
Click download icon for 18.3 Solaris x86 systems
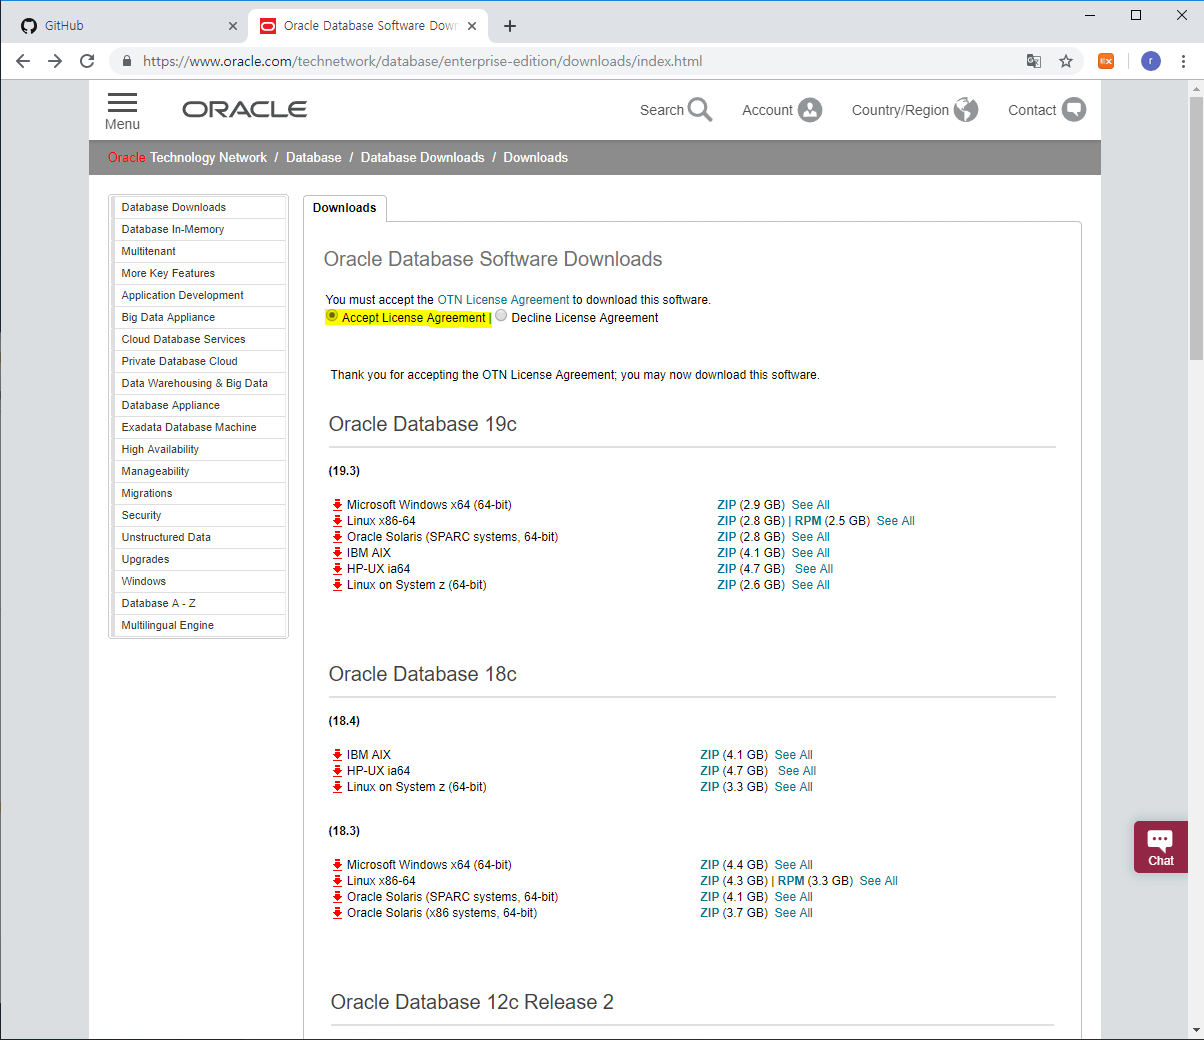click(338, 913)
